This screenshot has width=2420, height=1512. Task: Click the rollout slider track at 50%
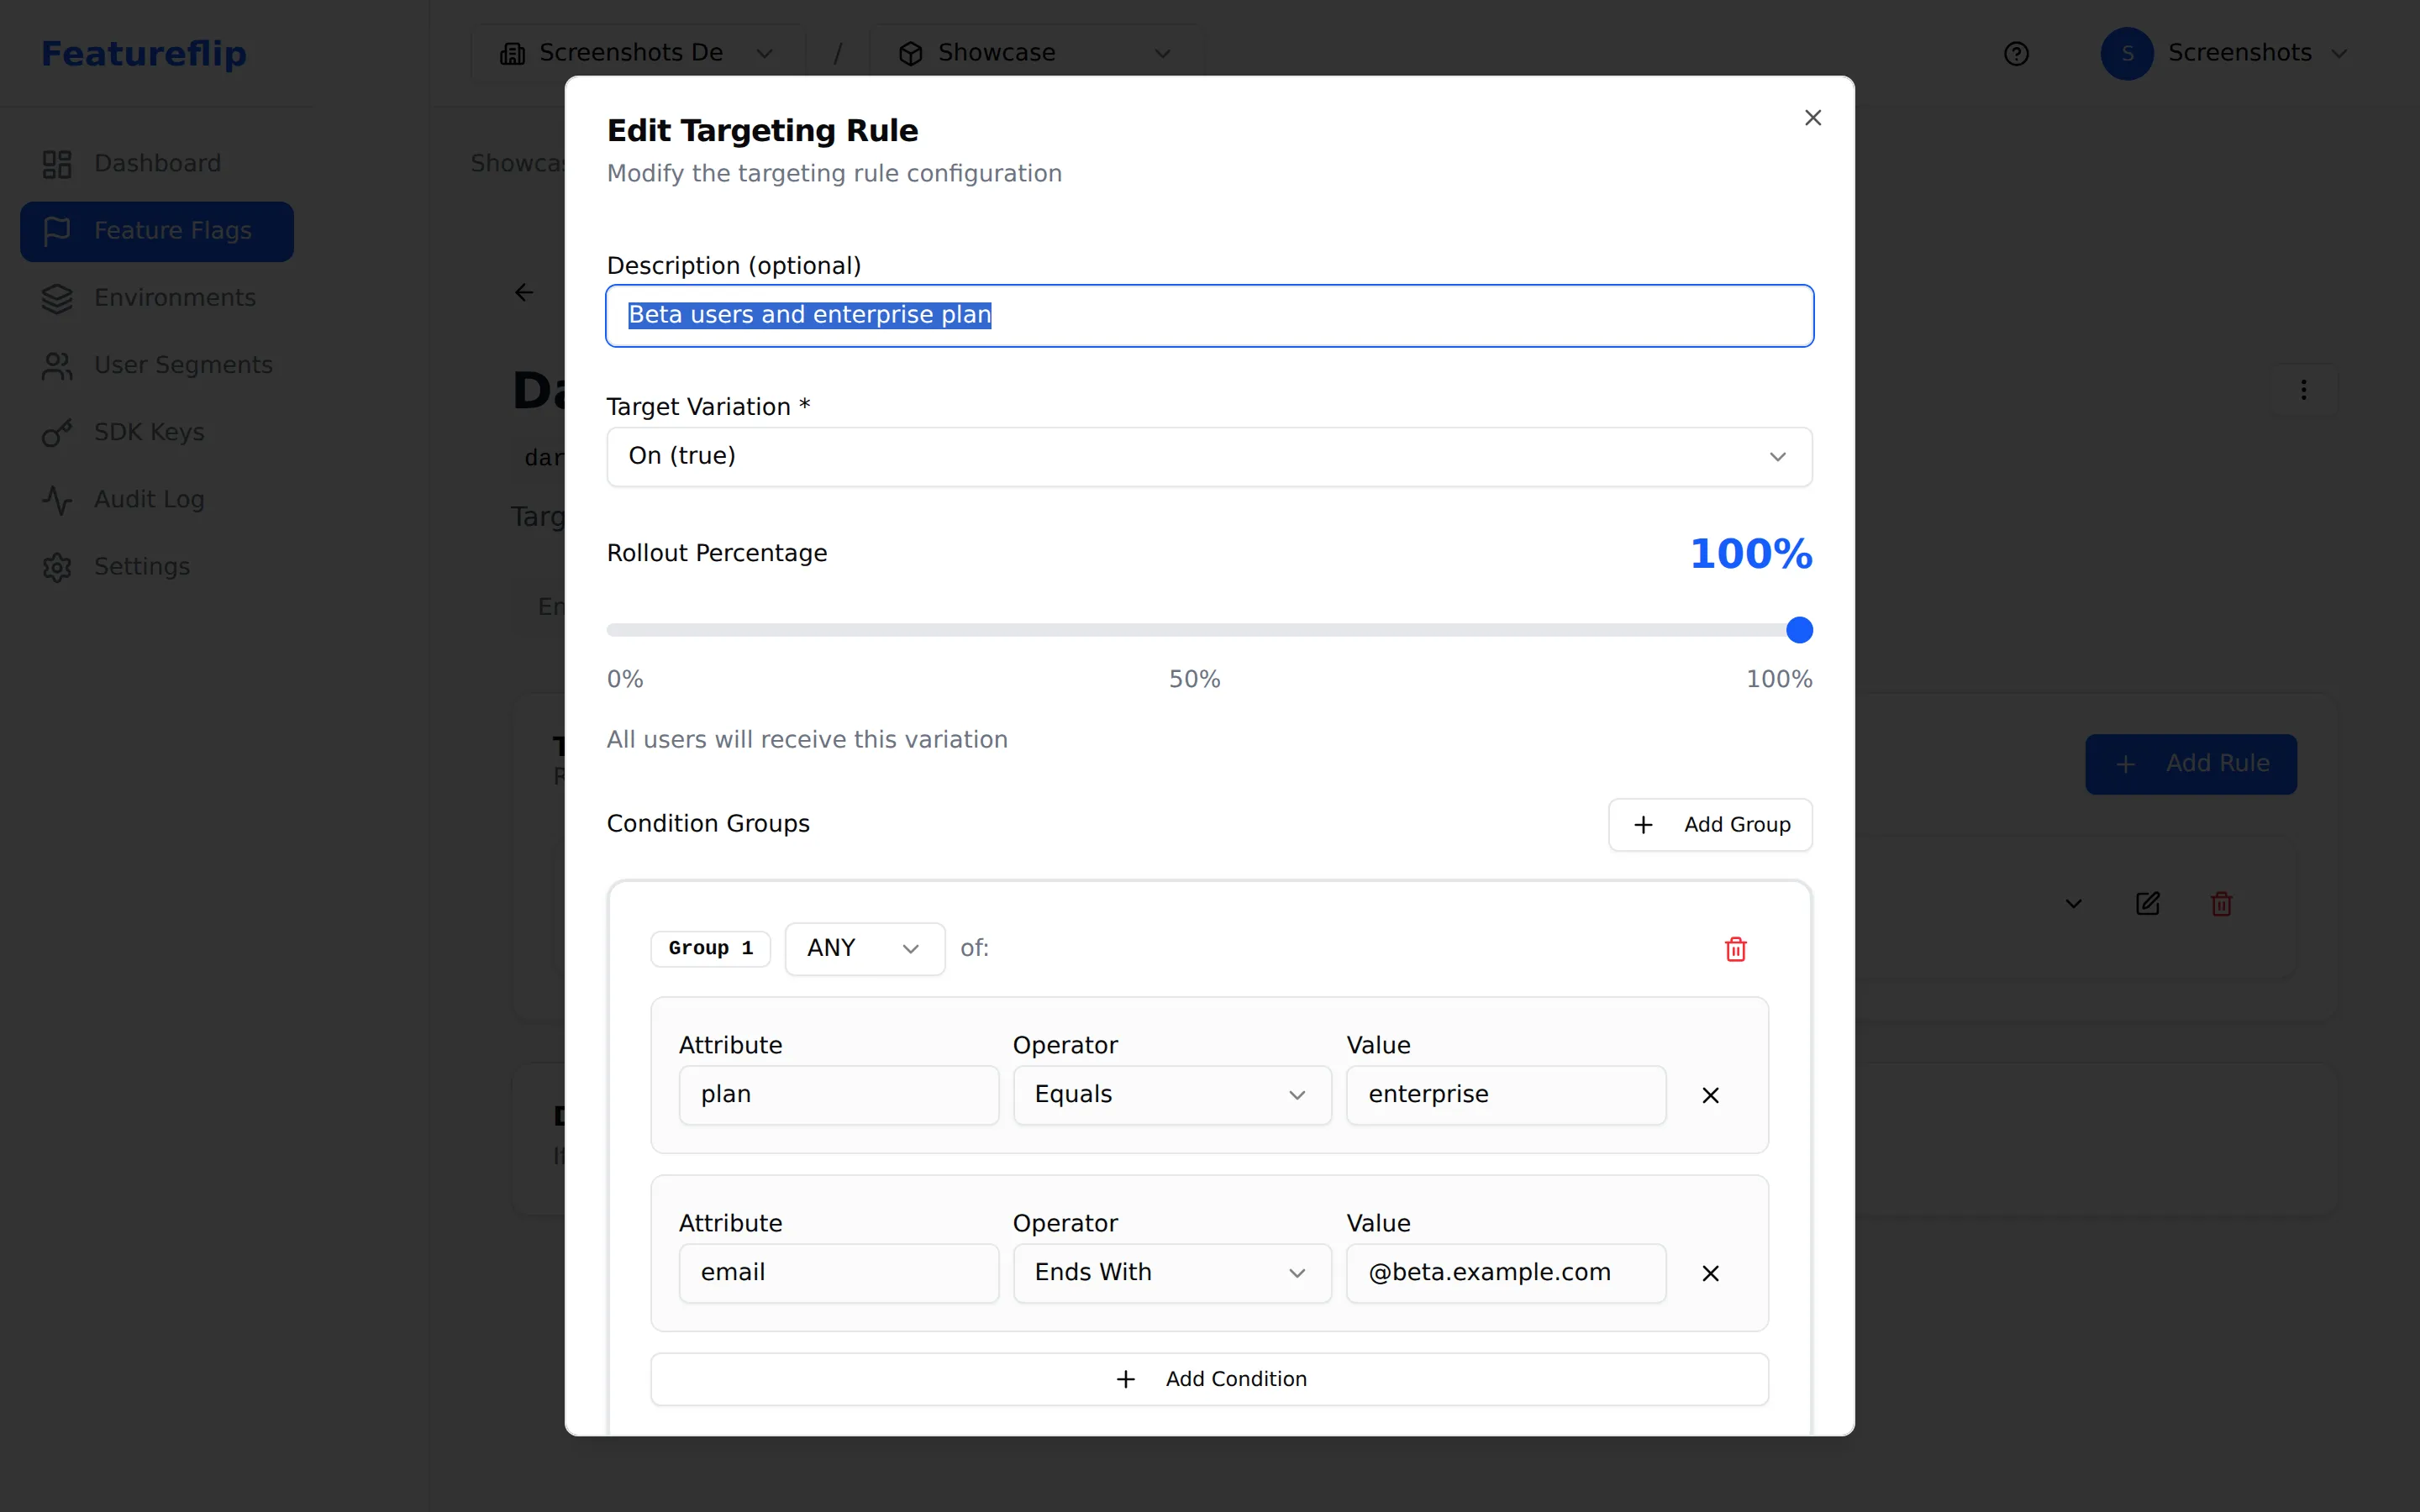click(1209, 630)
